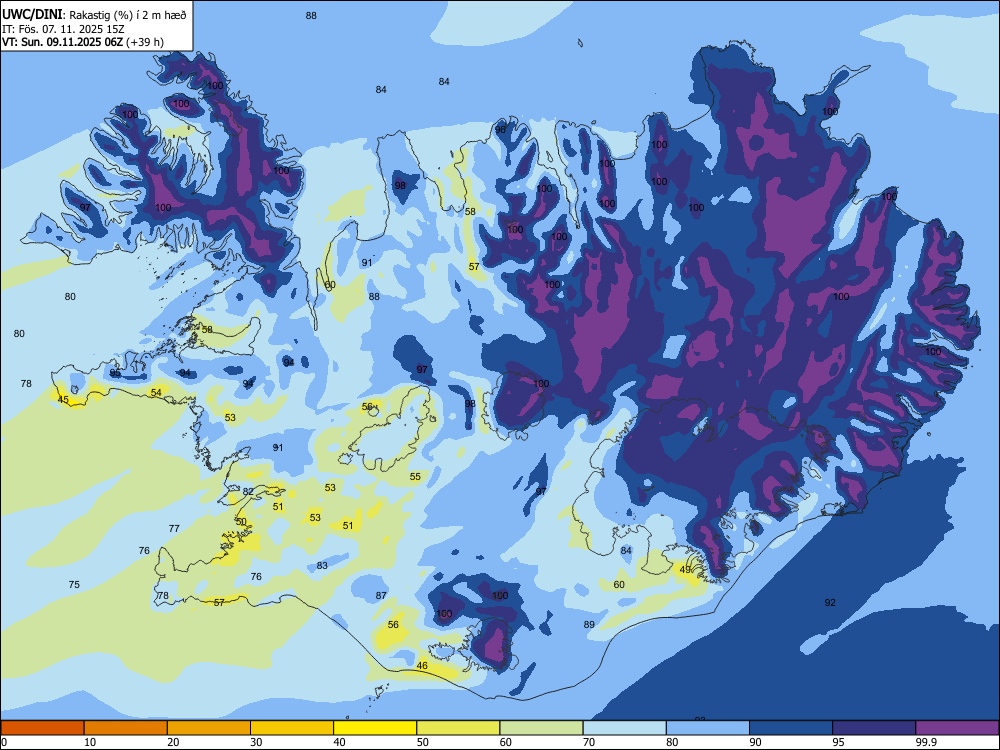Click the VT: Sun. 09.11.2025 06Z (+39 h) line

tap(83, 42)
